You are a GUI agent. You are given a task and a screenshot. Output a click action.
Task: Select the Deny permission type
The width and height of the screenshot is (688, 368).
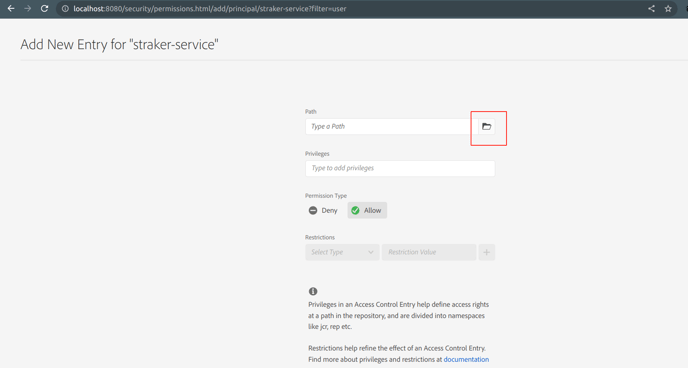pyautogui.click(x=323, y=211)
